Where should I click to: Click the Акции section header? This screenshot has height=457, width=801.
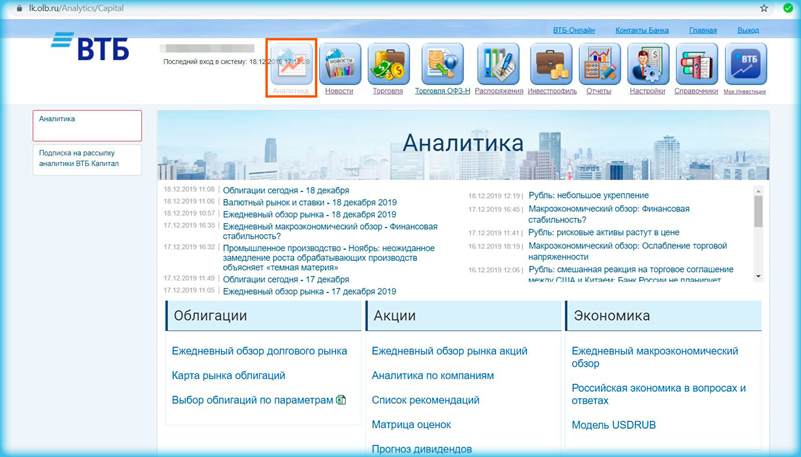point(463,316)
